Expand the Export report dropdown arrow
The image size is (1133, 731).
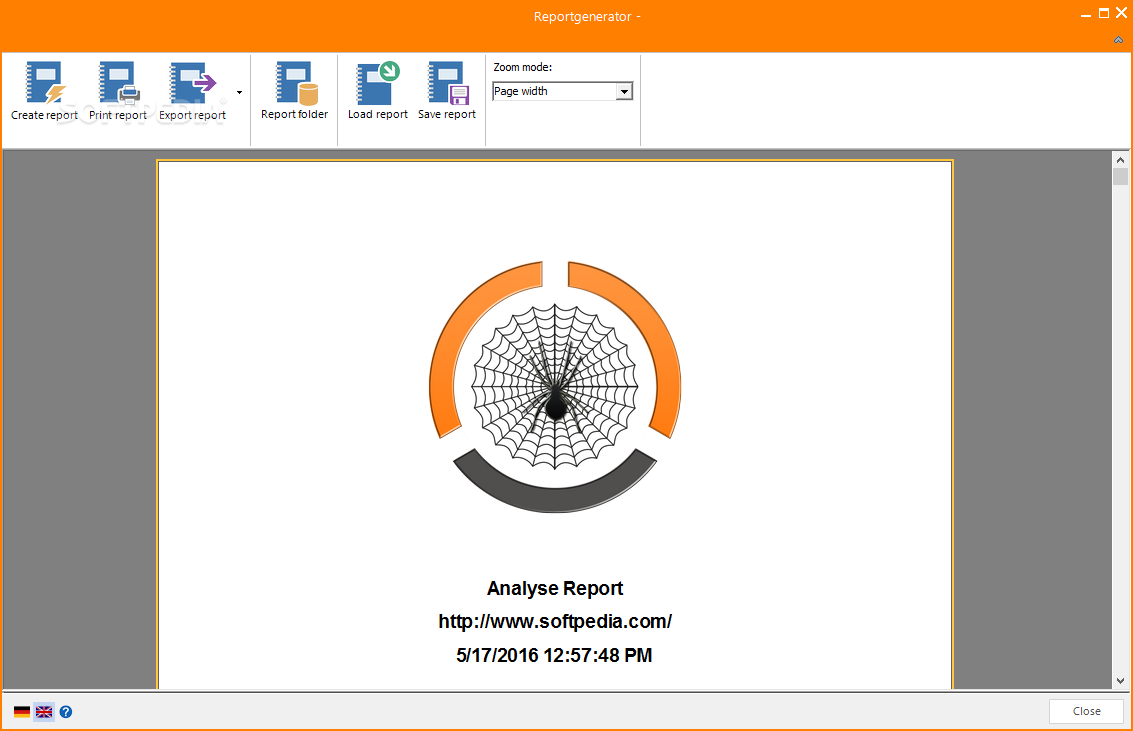coord(239,92)
